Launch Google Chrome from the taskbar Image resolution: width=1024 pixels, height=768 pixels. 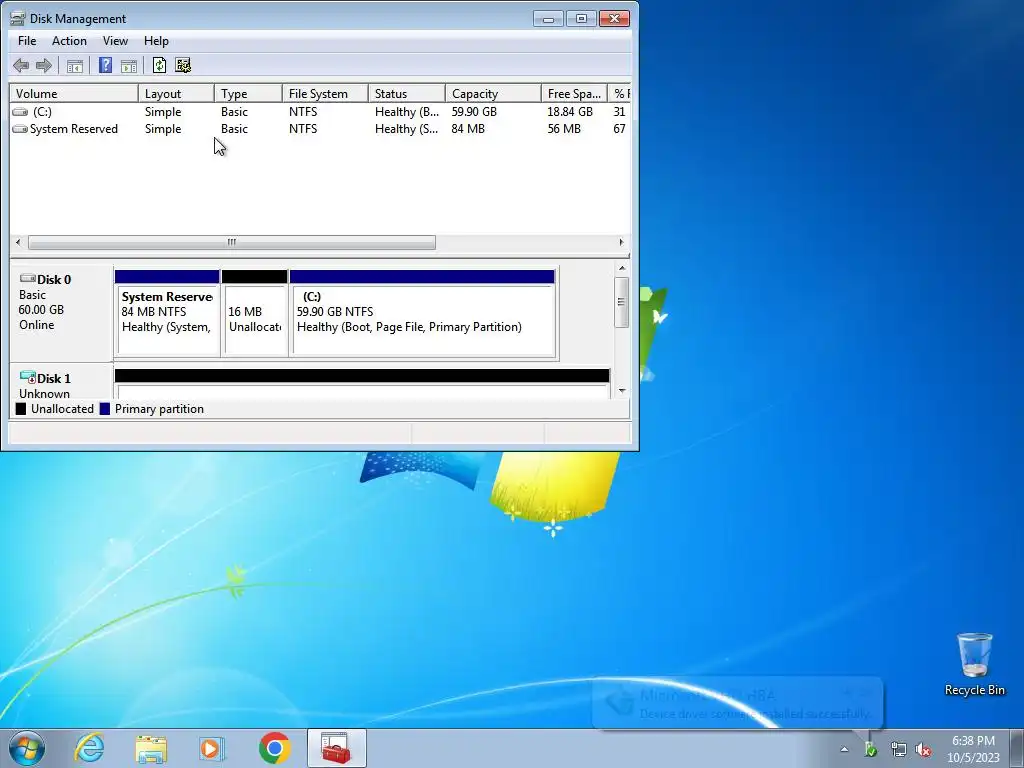[x=274, y=748]
